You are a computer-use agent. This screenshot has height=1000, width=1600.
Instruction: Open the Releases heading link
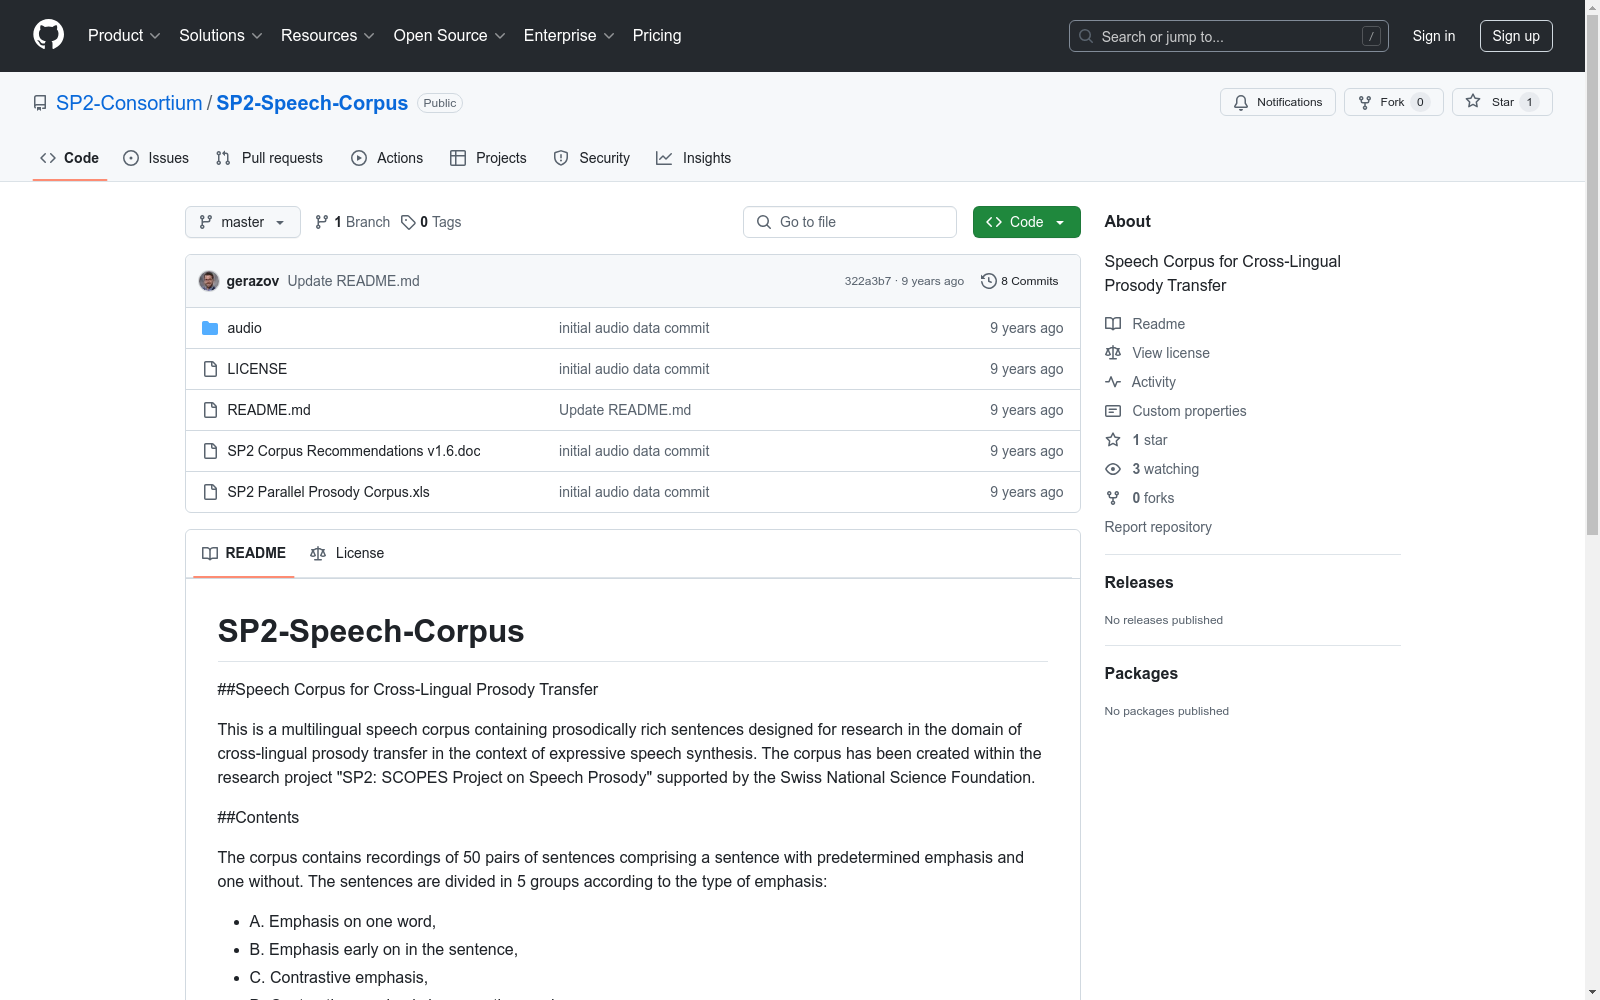pos(1139,582)
